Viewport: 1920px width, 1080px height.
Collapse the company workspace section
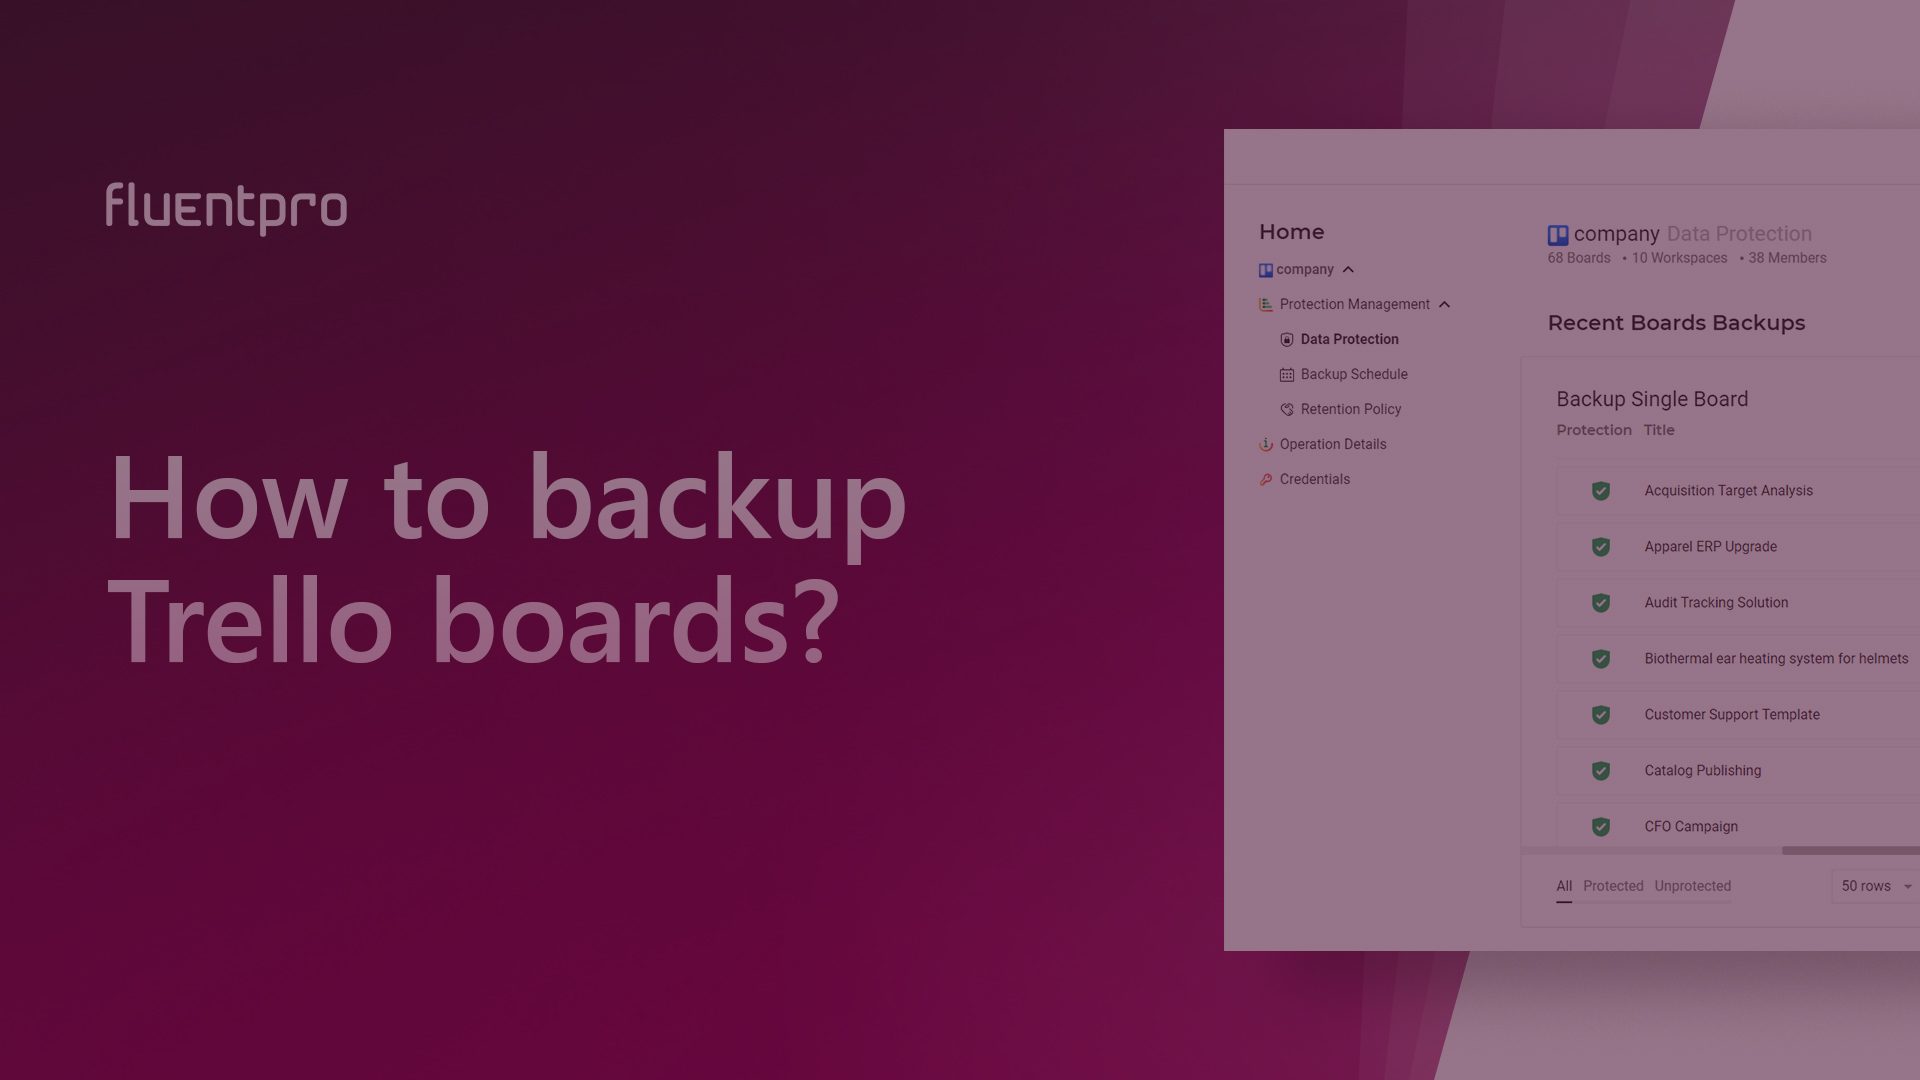pyautogui.click(x=1348, y=270)
